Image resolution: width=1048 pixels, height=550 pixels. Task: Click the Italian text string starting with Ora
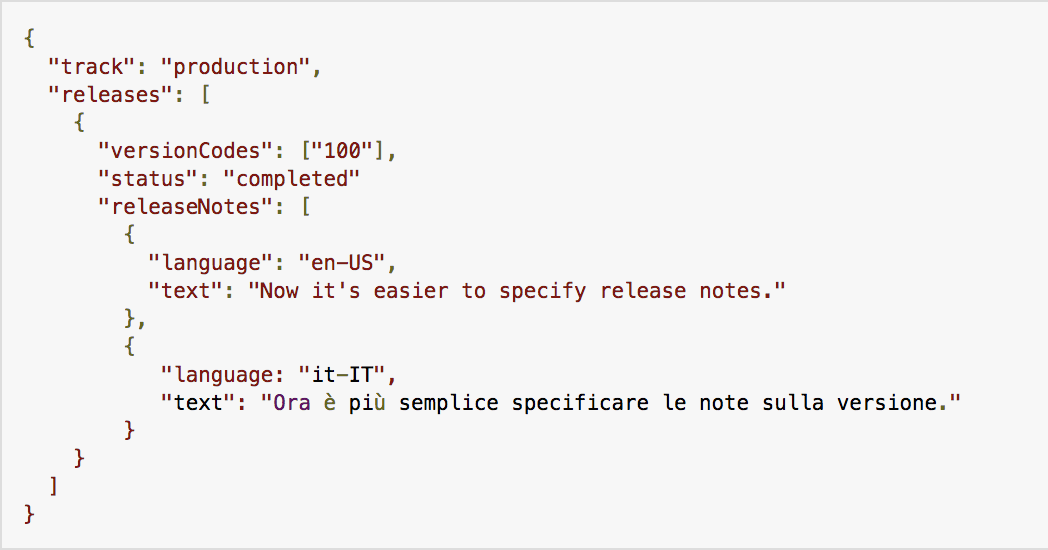[610, 403]
